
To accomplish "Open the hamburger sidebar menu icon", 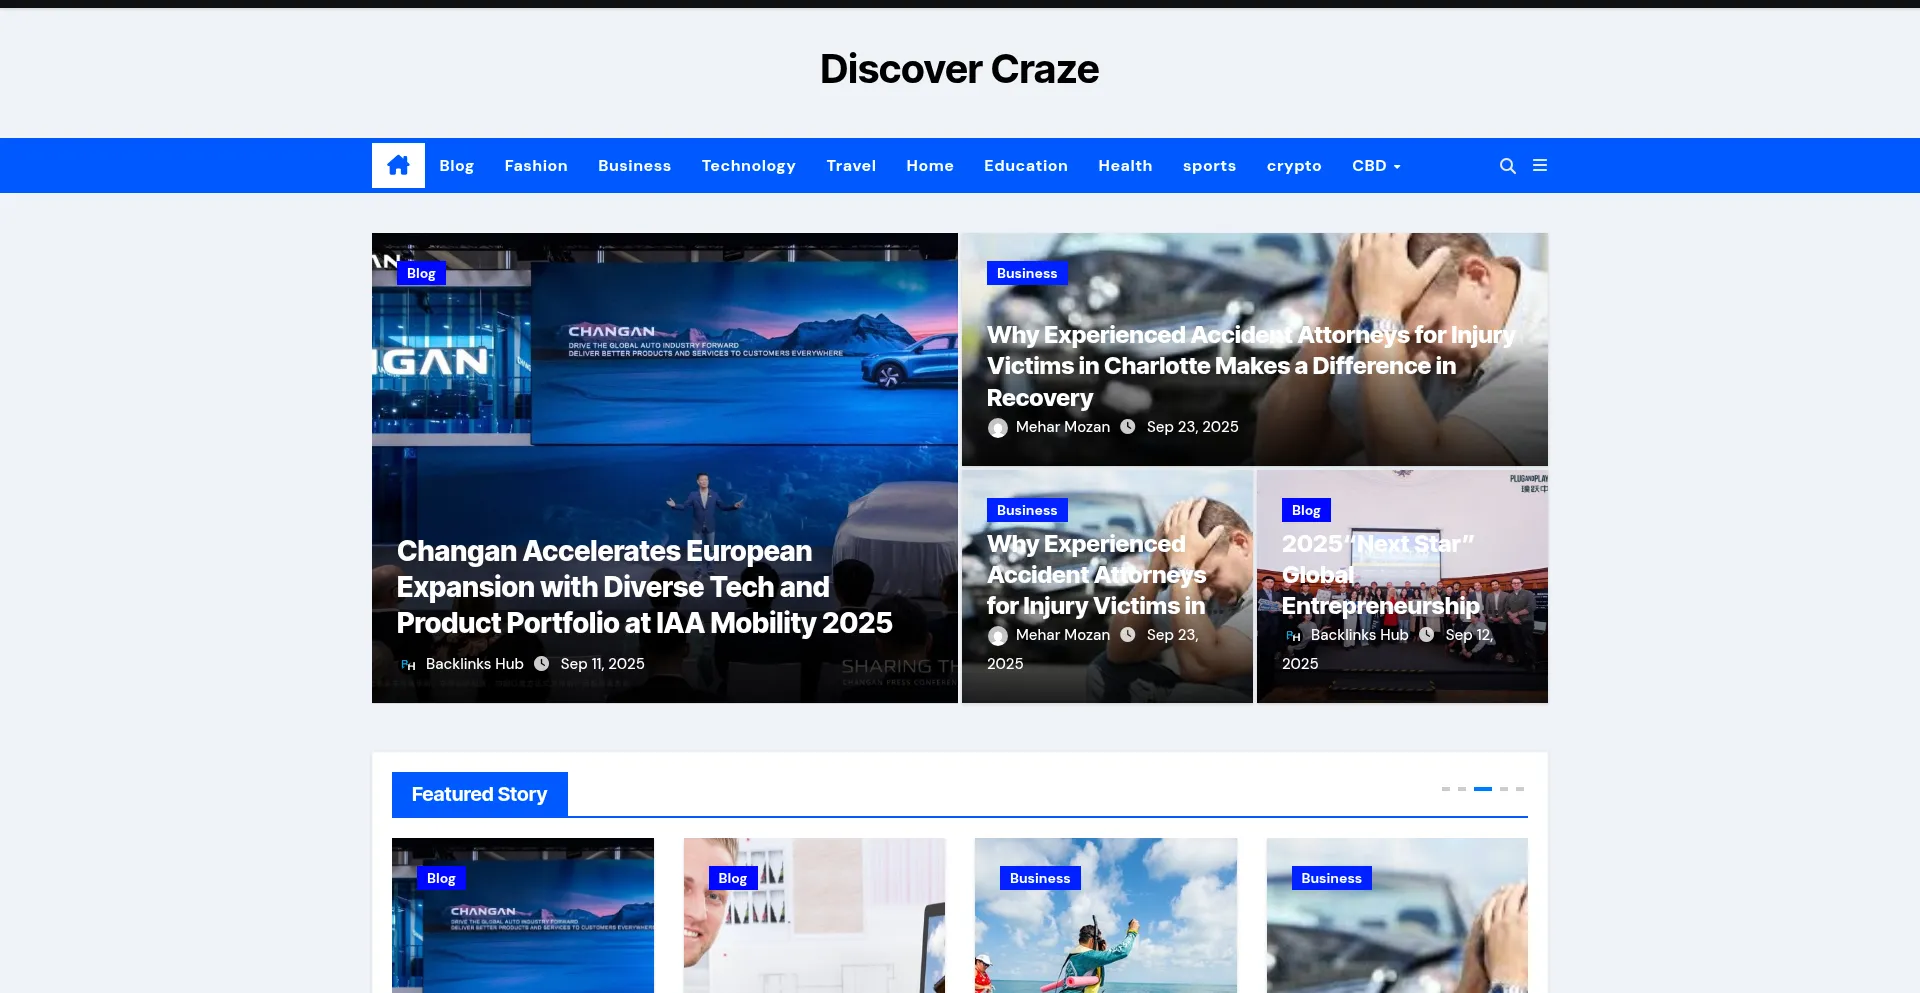I will pos(1540,165).
